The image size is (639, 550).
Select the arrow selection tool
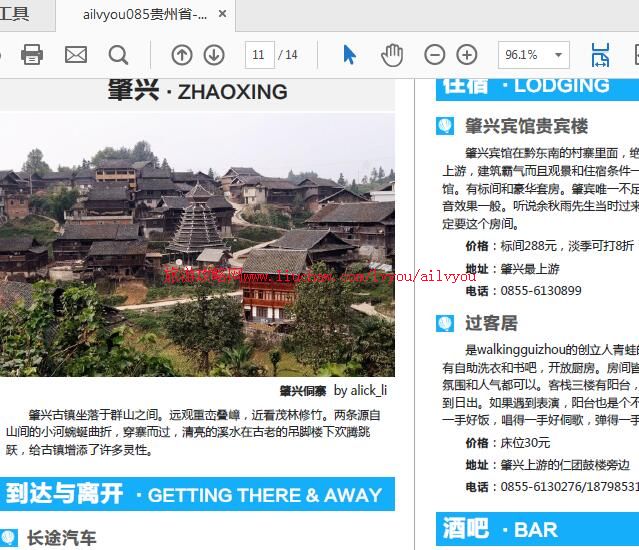coord(349,54)
